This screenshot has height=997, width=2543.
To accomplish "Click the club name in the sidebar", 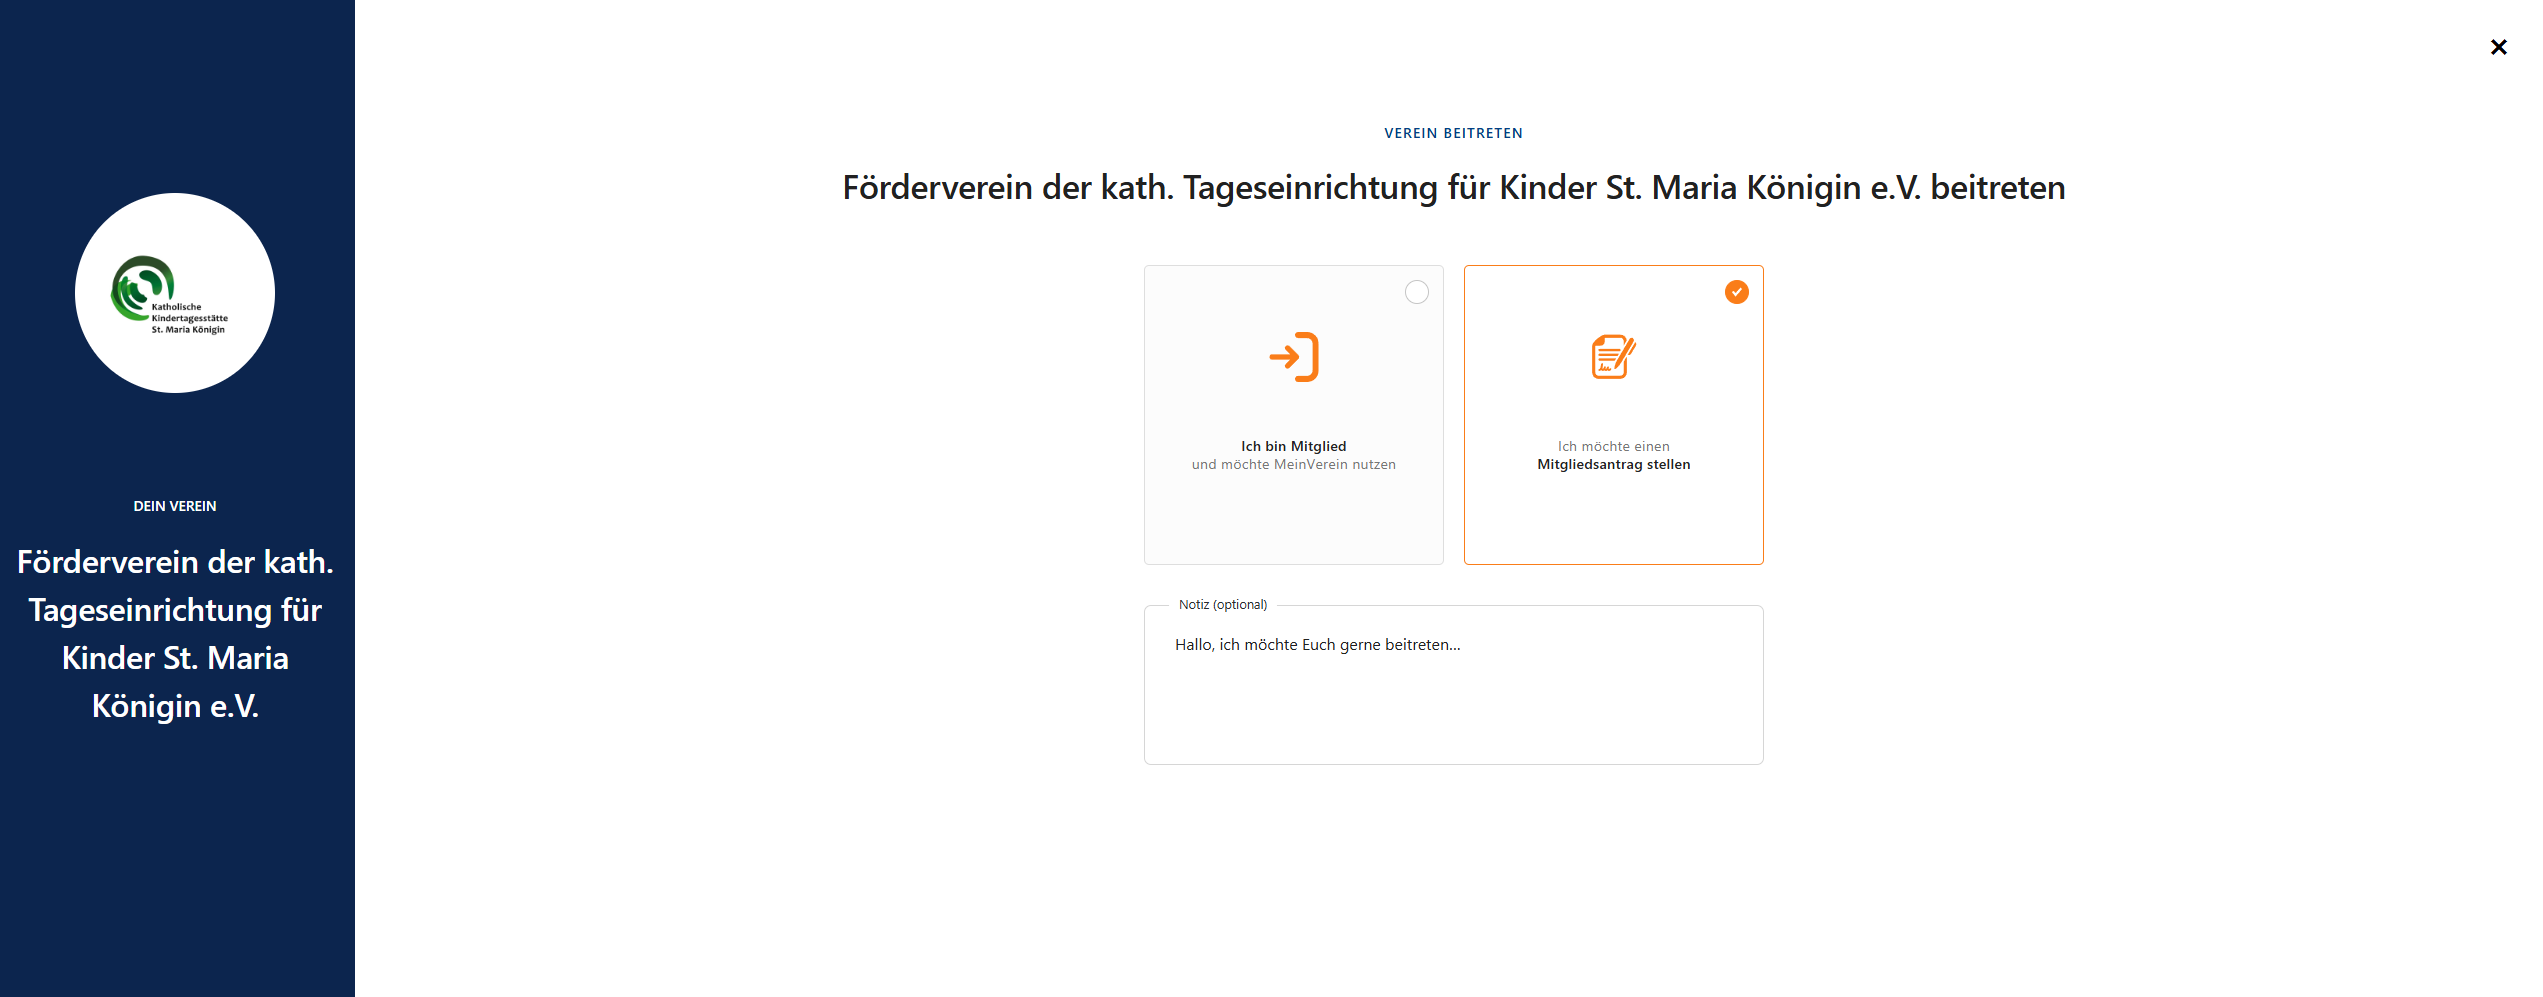I will coord(175,634).
